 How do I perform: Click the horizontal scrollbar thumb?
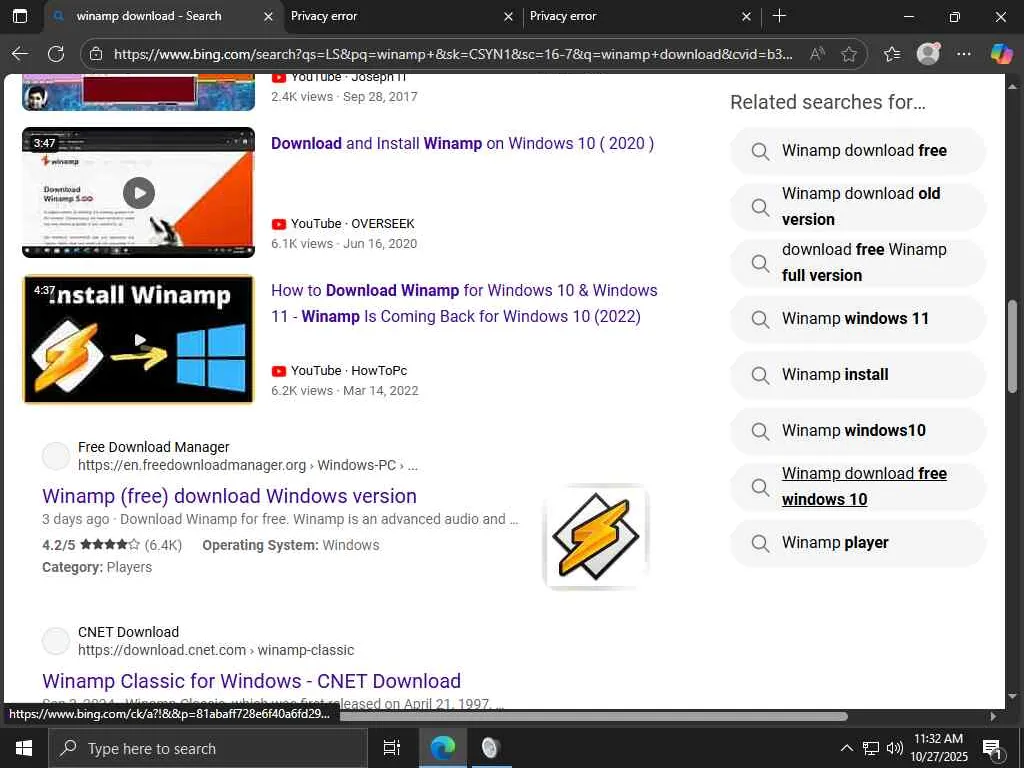[593, 716]
